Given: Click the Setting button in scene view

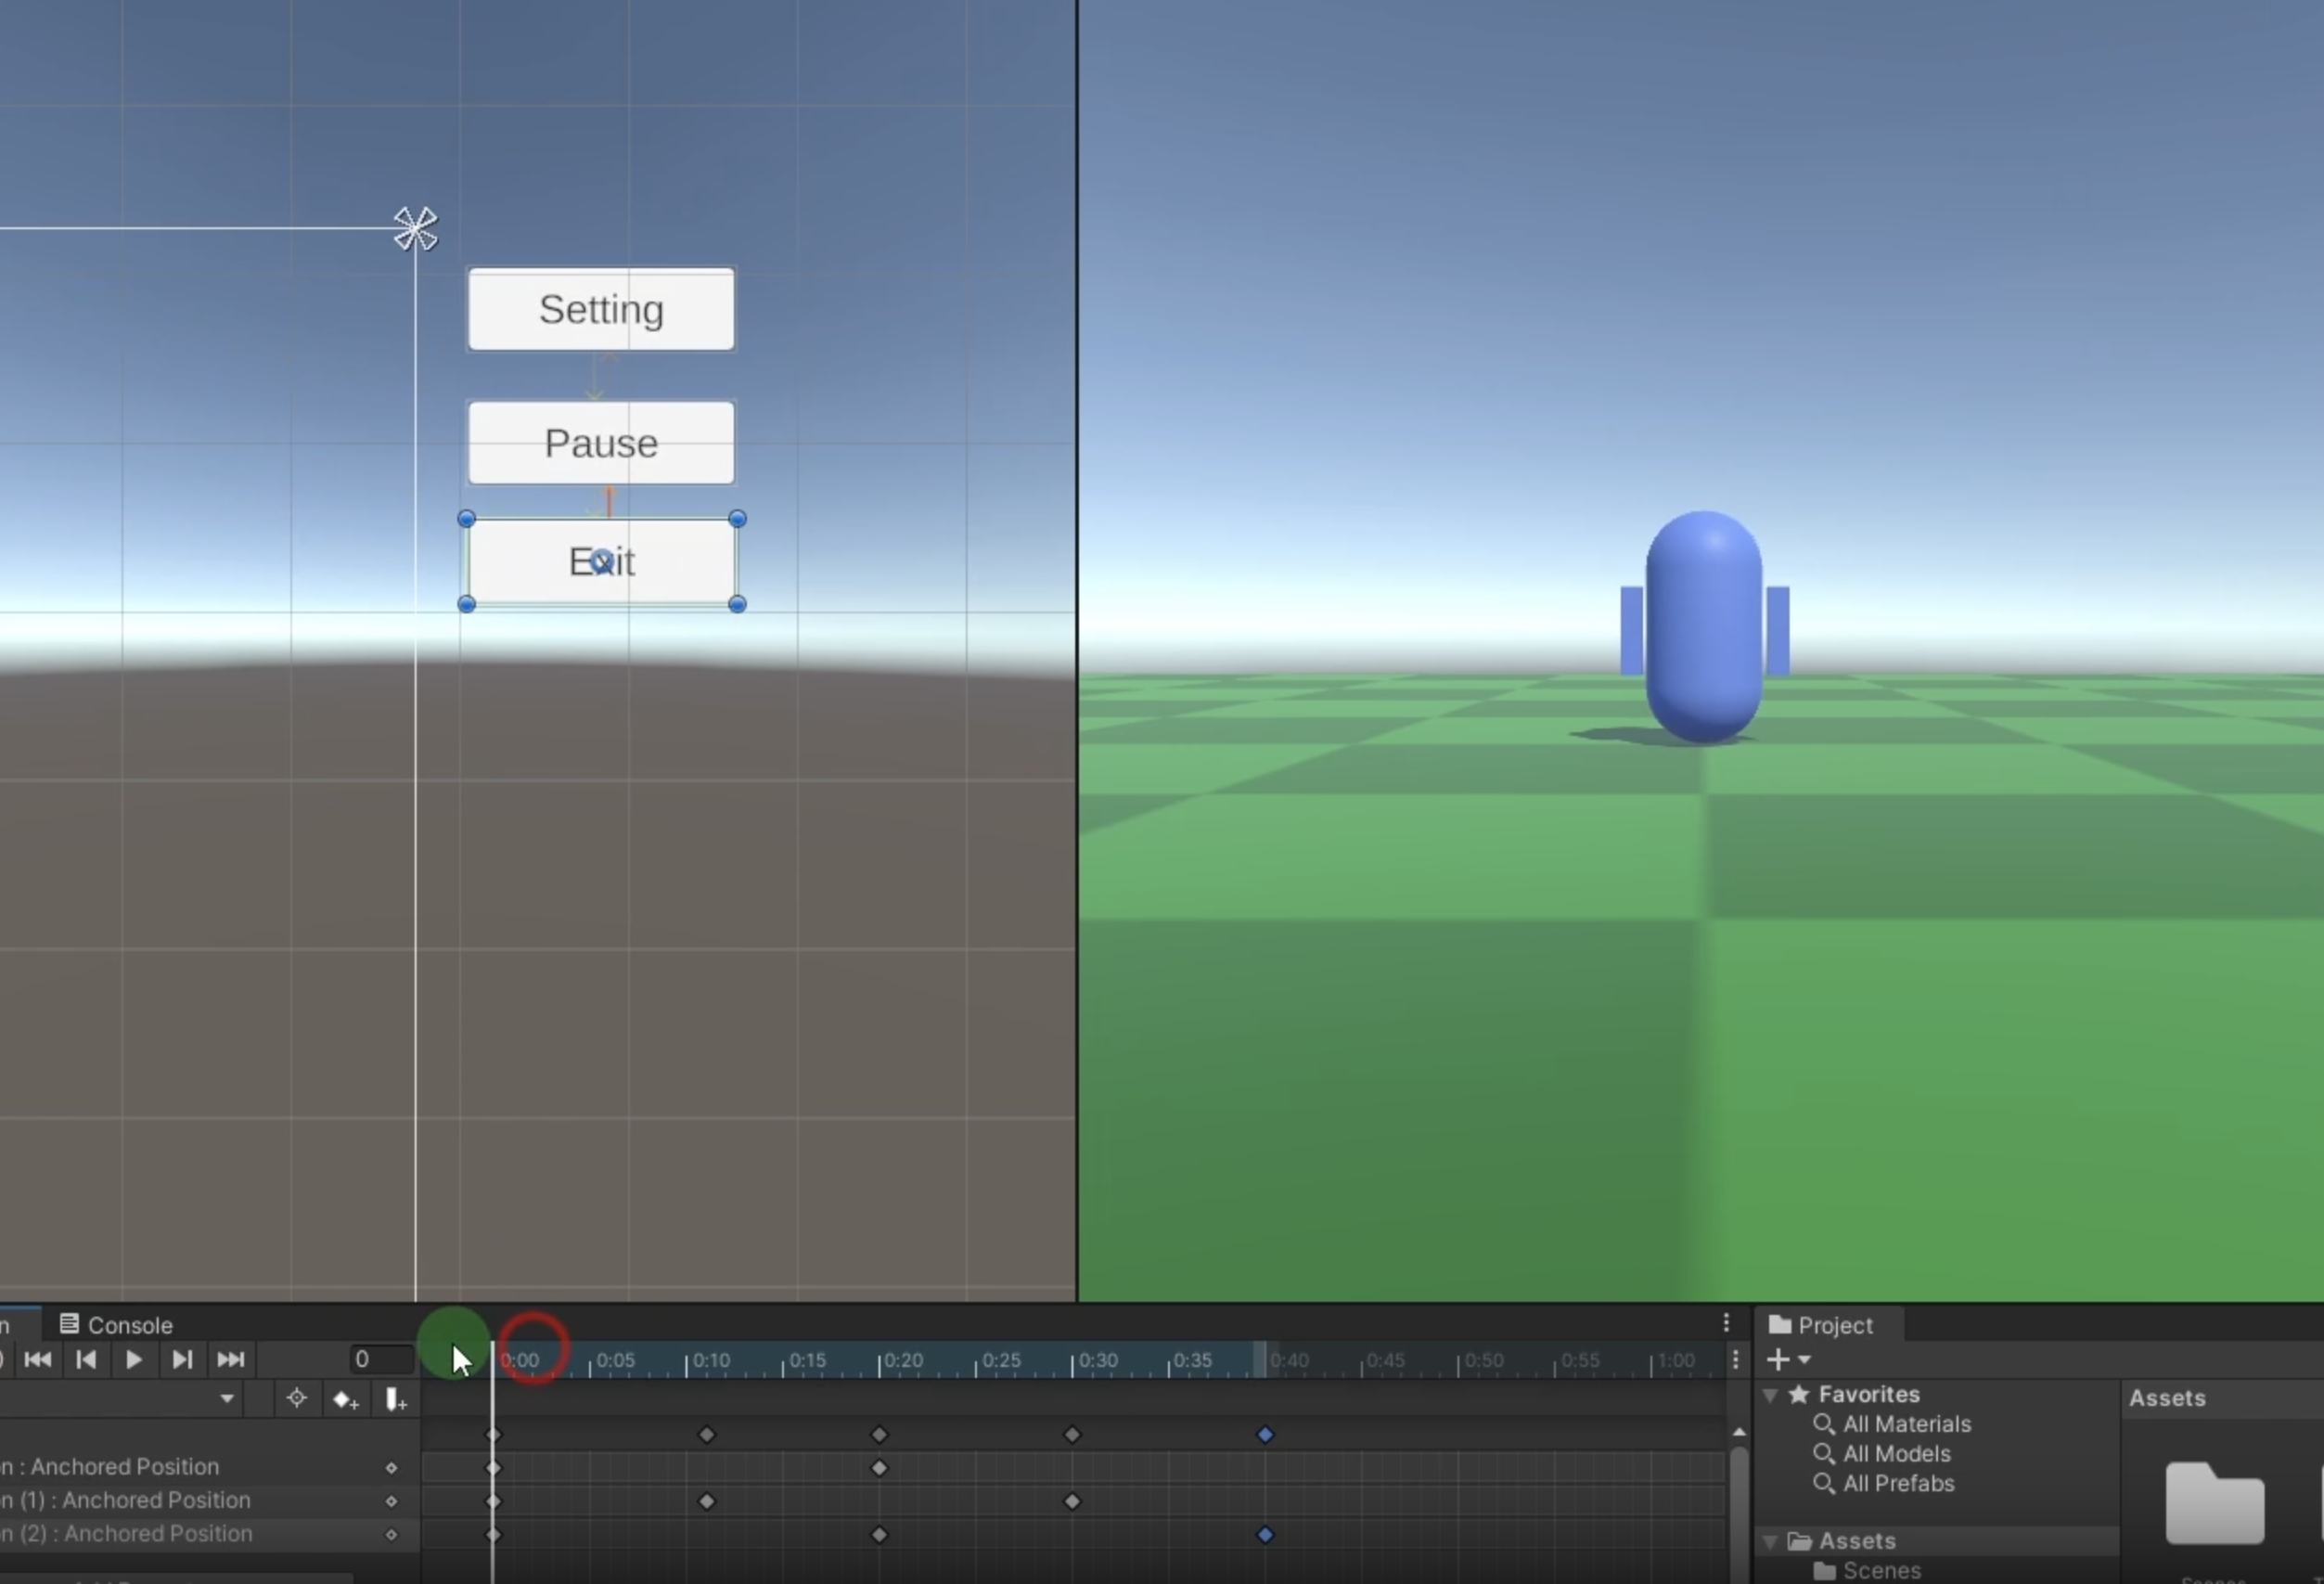Looking at the screenshot, I should (601, 309).
